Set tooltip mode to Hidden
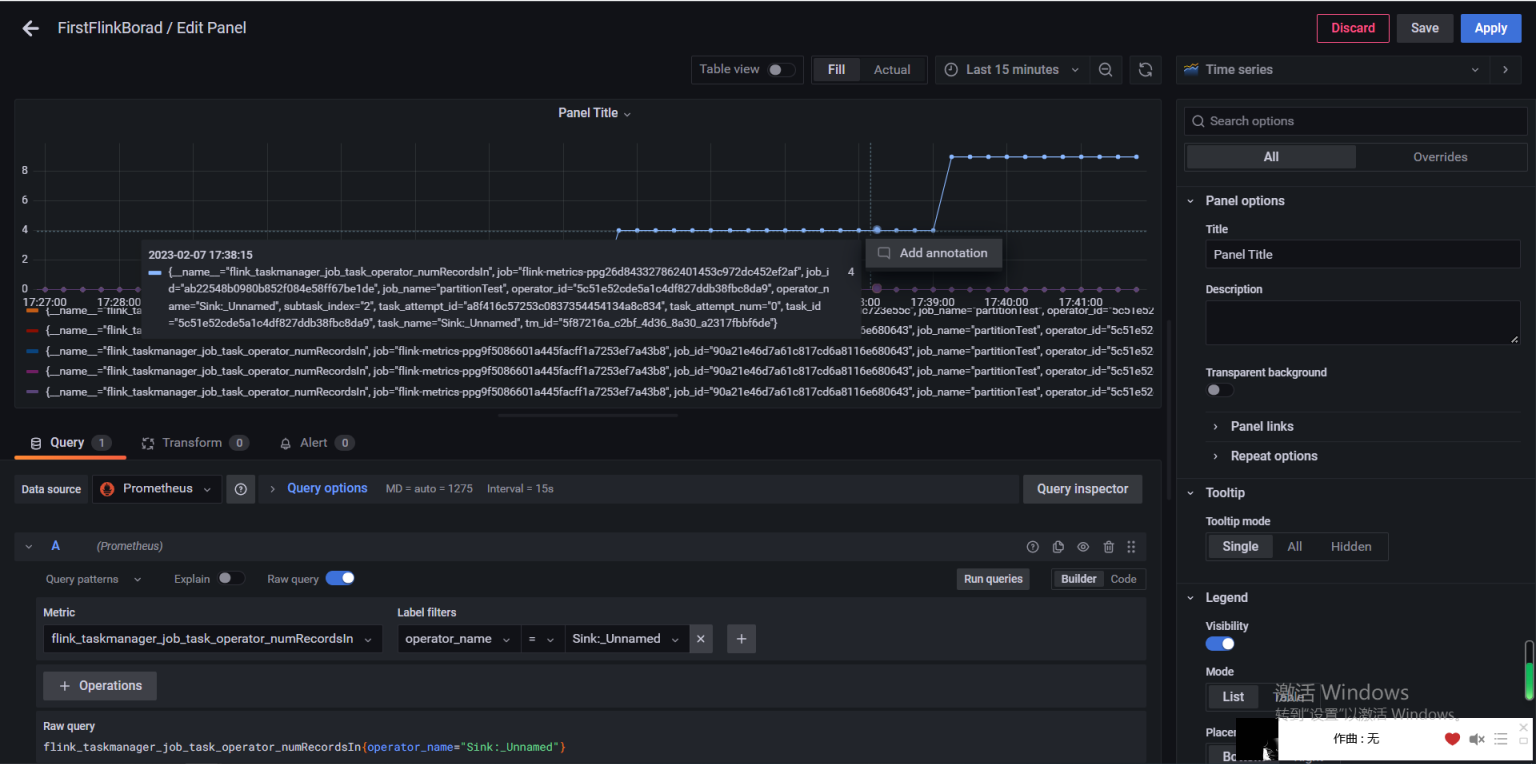Image resolution: width=1536 pixels, height=764 pixels. 1351,547
